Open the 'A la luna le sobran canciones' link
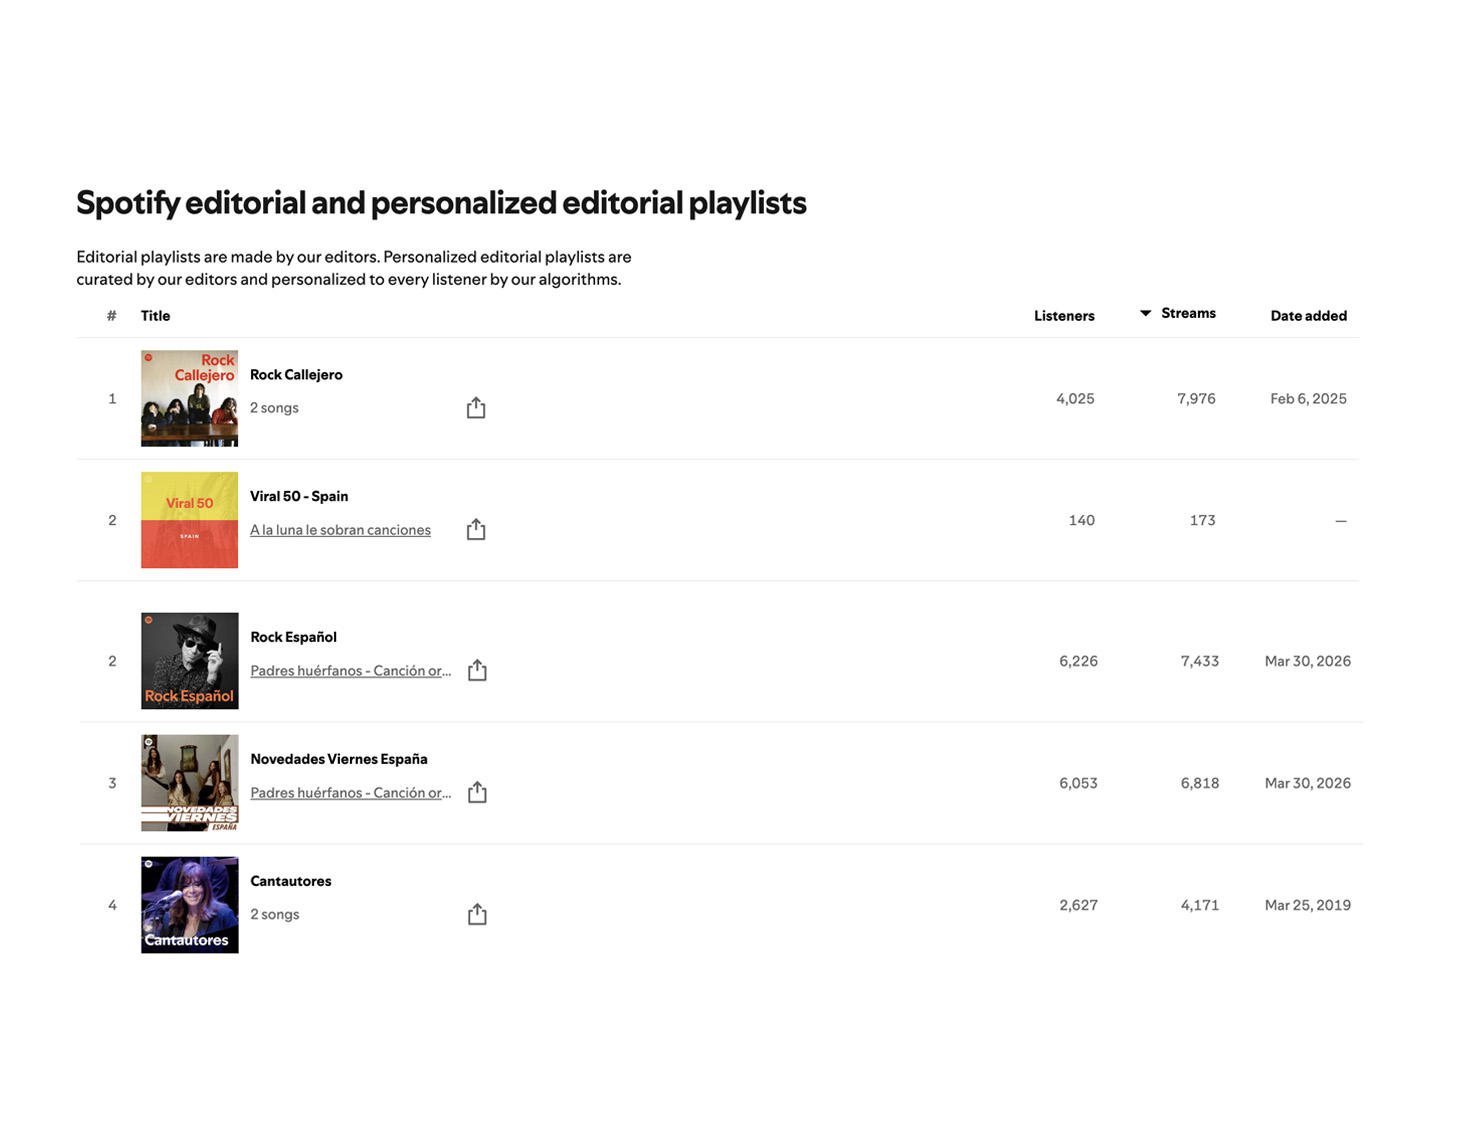Viewport: 1463px width, 1143px height. coord(340,530)
